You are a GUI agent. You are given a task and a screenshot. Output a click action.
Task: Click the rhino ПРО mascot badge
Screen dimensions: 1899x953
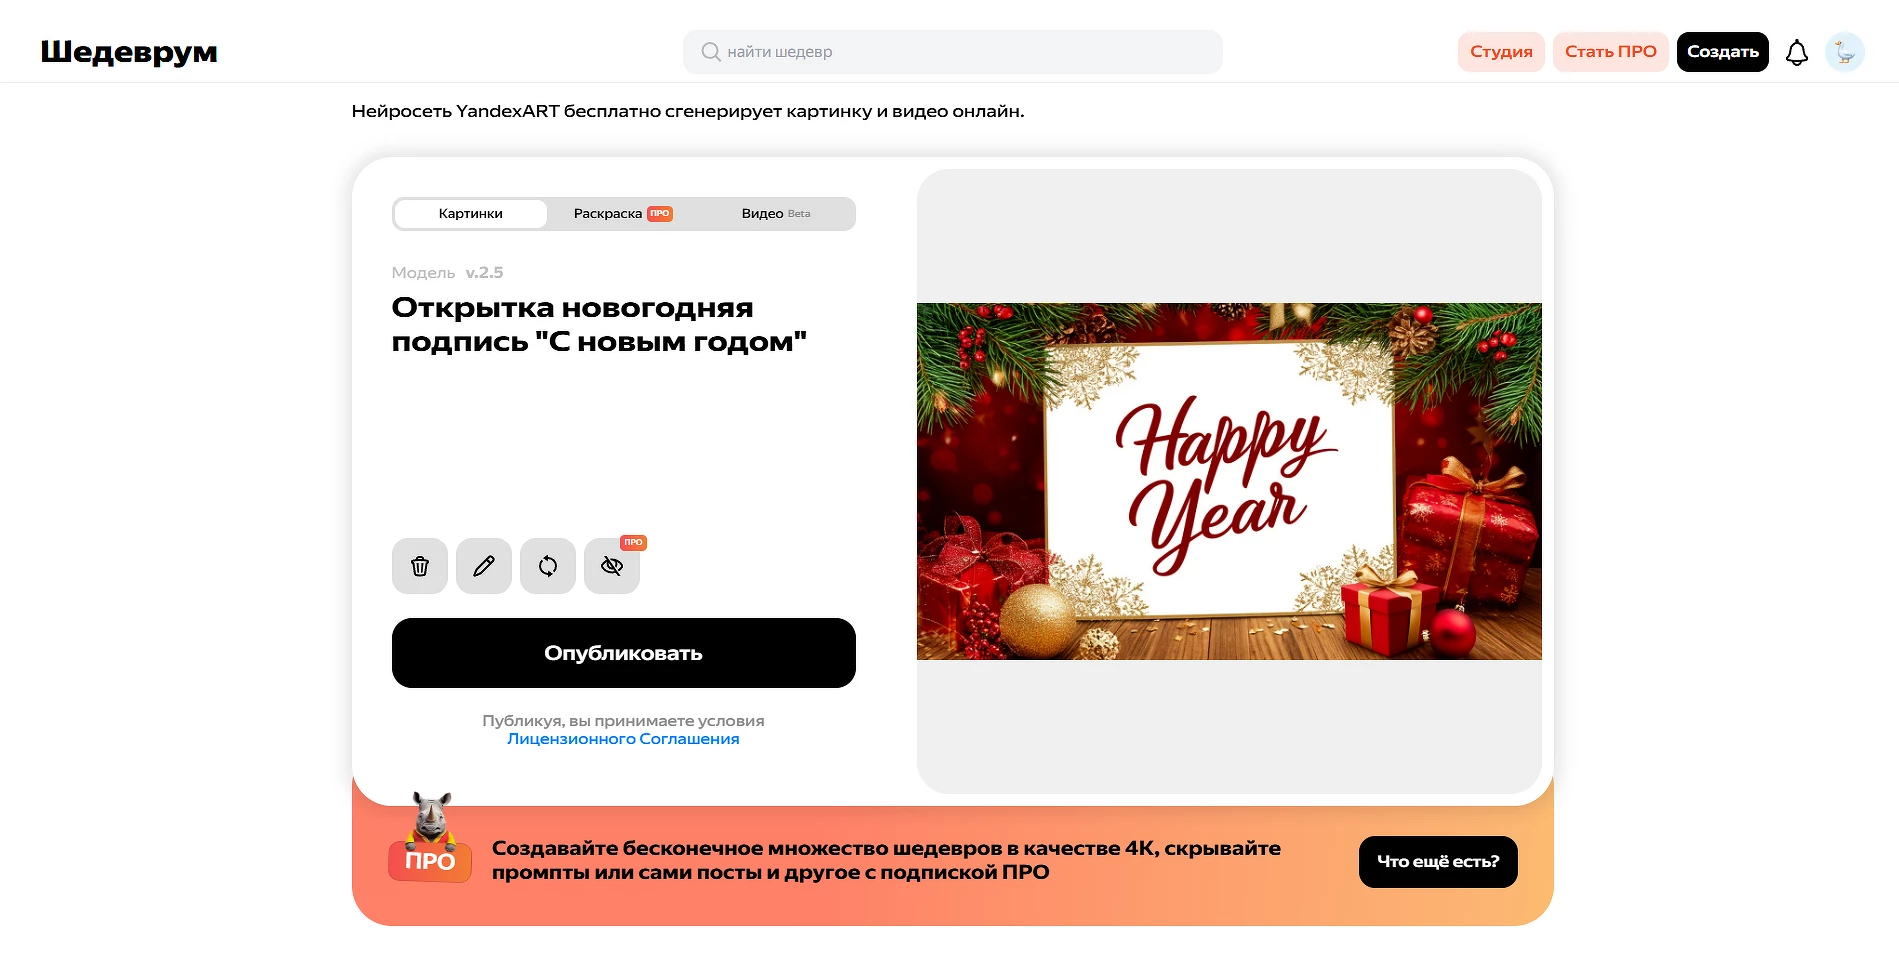(x=430, y=838)
